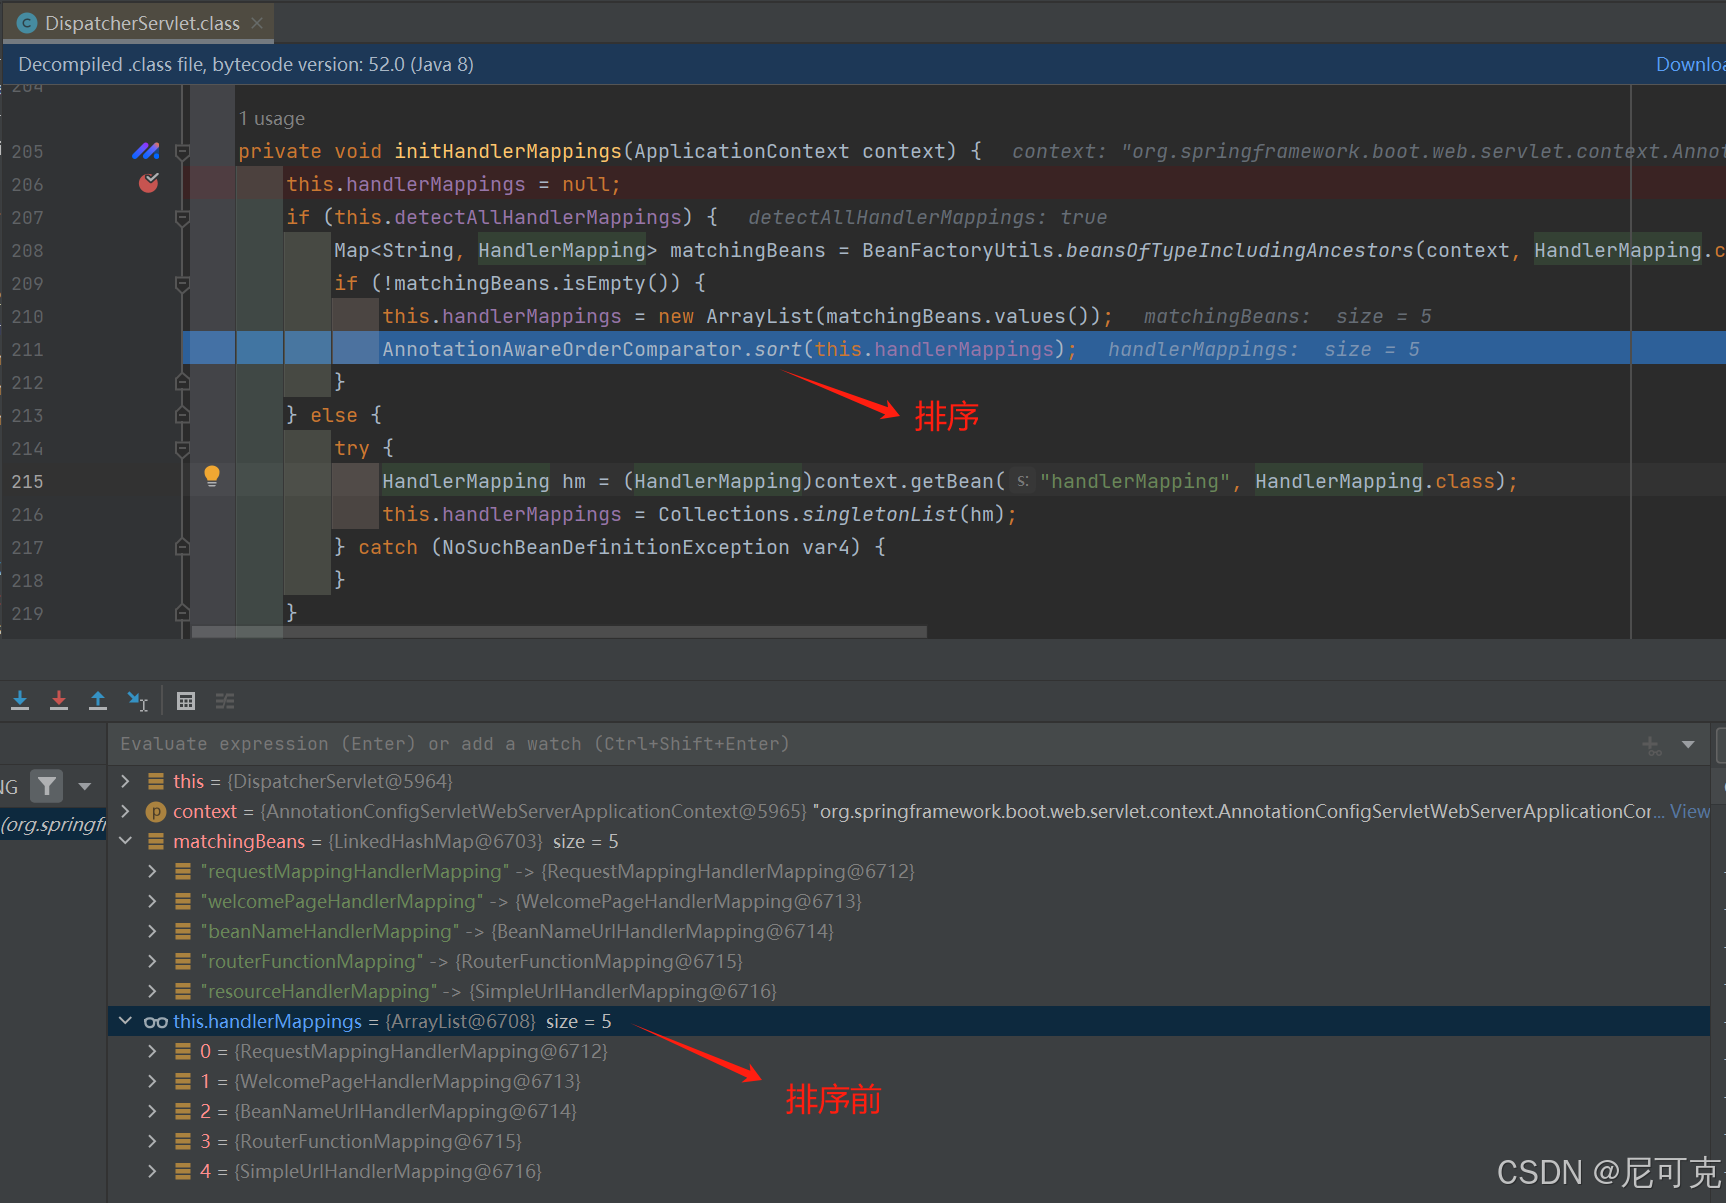The height and width of the screenshot is (1203, 1726).
Task: Select matchingBeans LinkedHashMap@6703 row text
Action: 395,841
